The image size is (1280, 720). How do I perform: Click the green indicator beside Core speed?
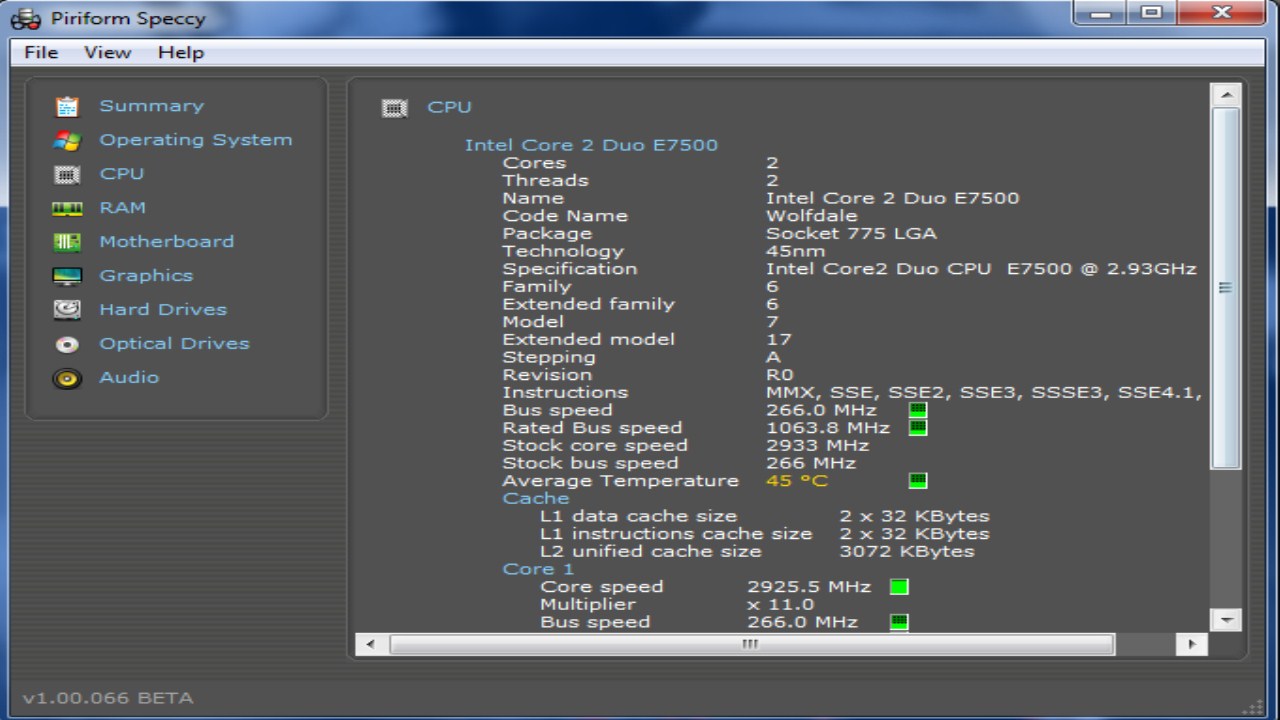[x=899, y=587]
